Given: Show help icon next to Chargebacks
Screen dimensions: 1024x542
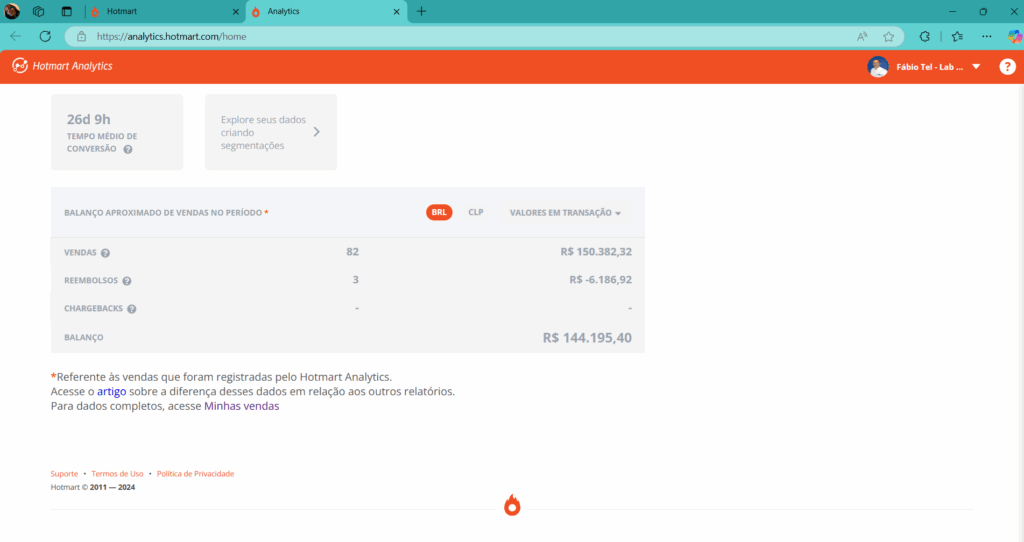Looking at the screenshot, I should (131, 309).
